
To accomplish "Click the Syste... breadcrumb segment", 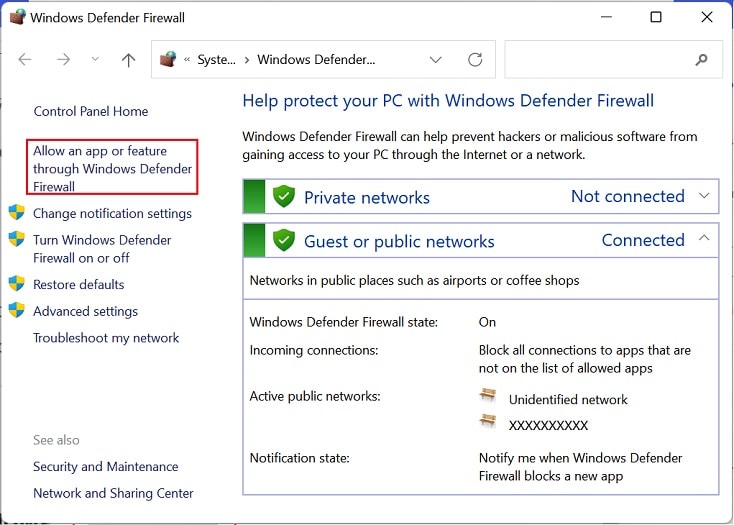I will click(x=216, y=60).
